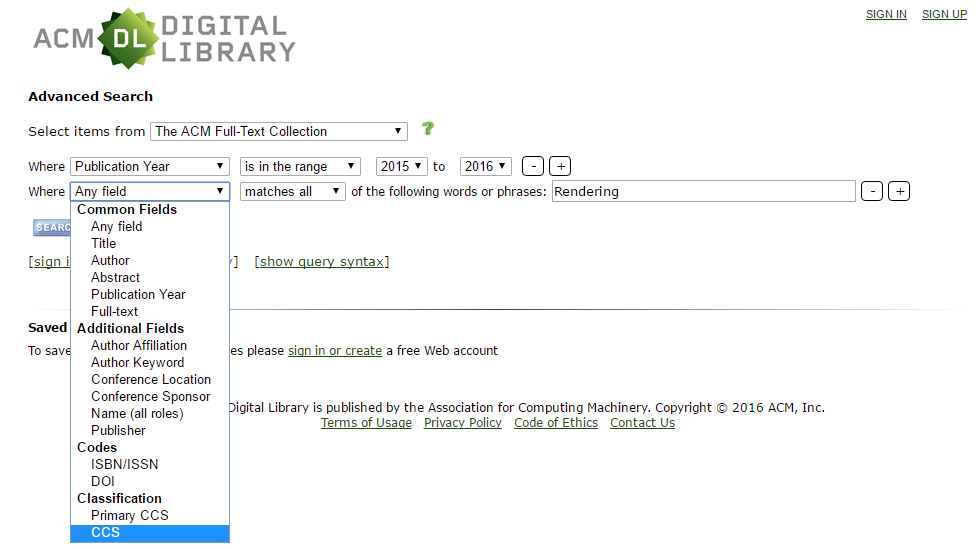The height and width of the screenshot is (549, 976).
Task: Choose Author Keyword option
Action: click(x=150, y=362)
